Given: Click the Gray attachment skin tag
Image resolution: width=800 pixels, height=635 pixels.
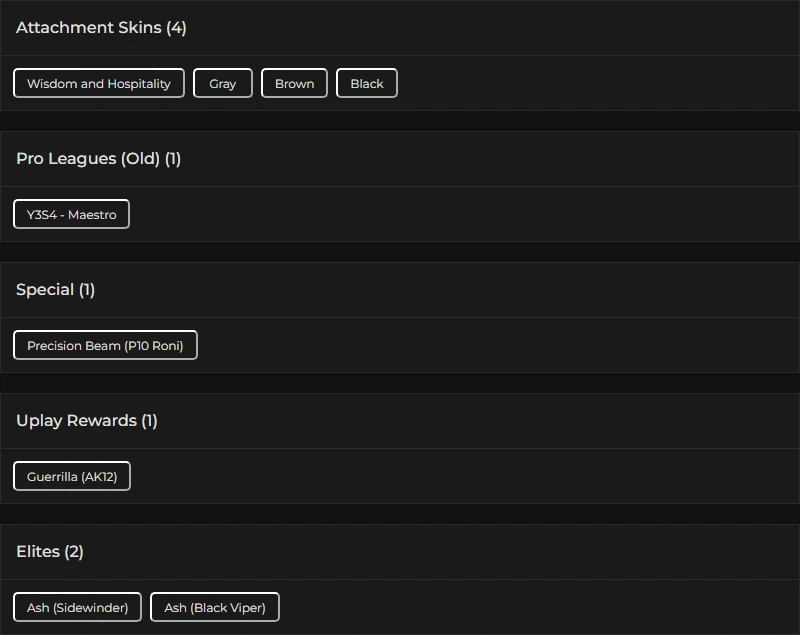Looking at the screenshot, I should click(x=222, y=83).
